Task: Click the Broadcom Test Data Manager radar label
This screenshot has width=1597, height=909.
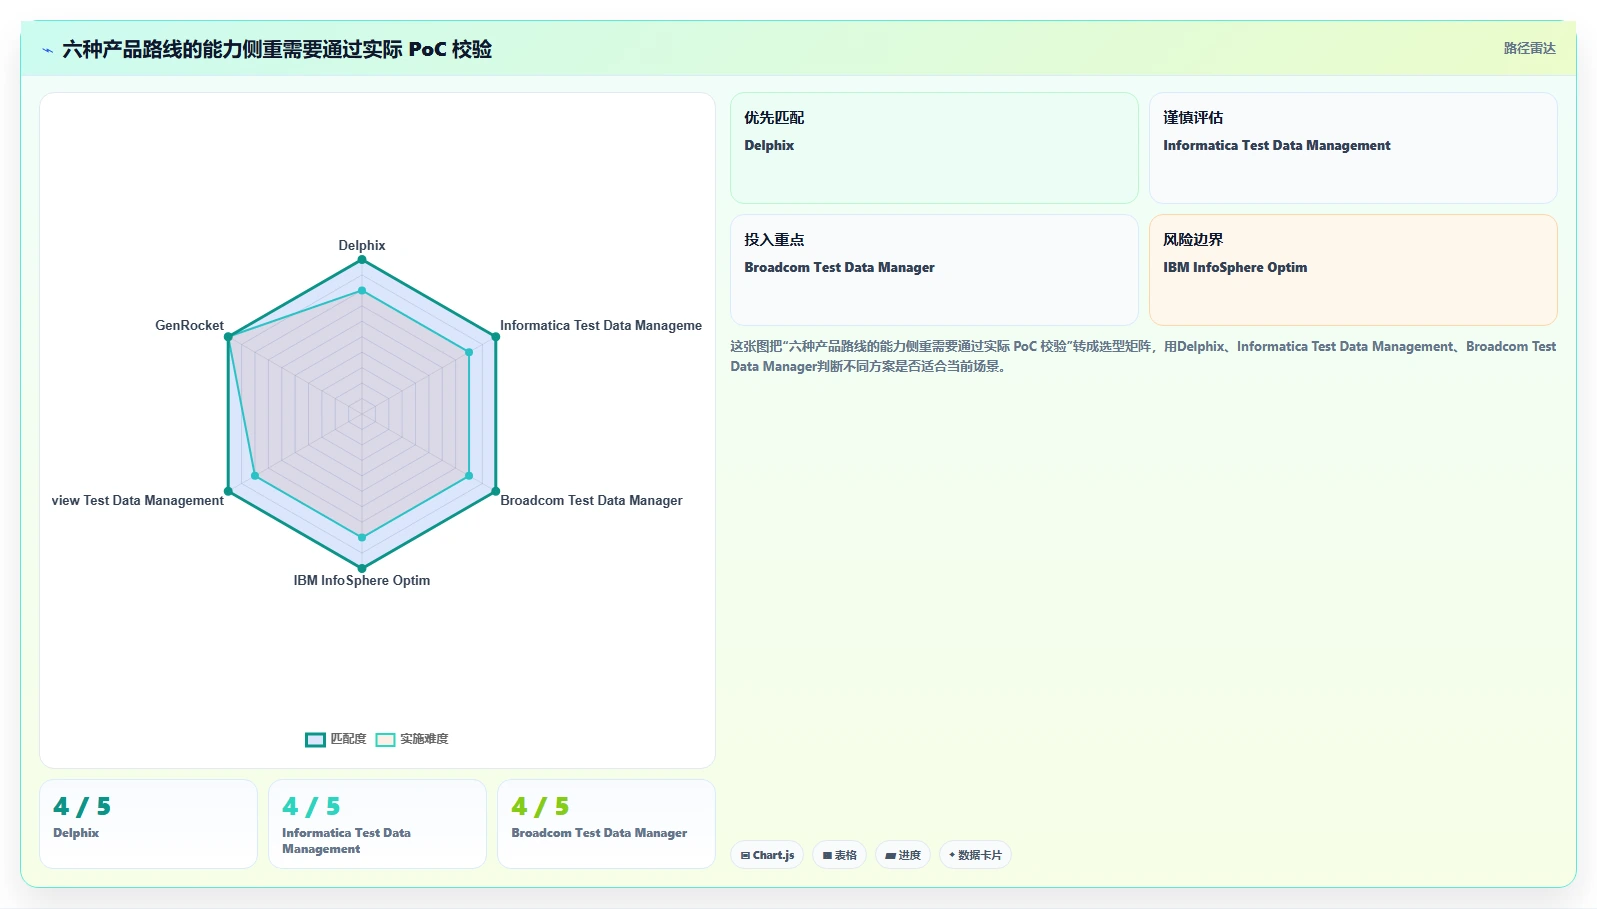Action: 591,500
